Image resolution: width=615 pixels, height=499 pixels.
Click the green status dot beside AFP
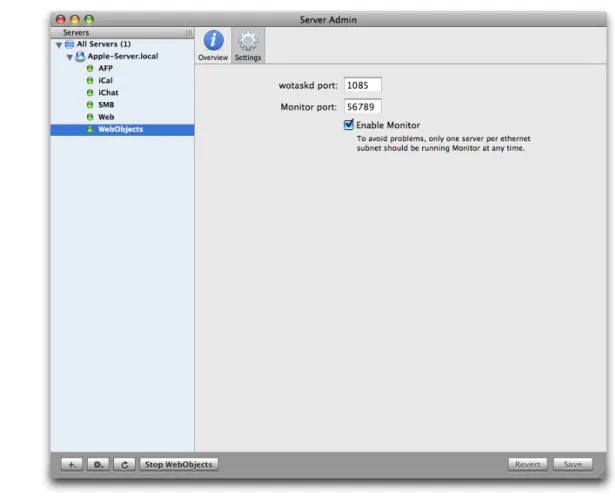(90, 68)
